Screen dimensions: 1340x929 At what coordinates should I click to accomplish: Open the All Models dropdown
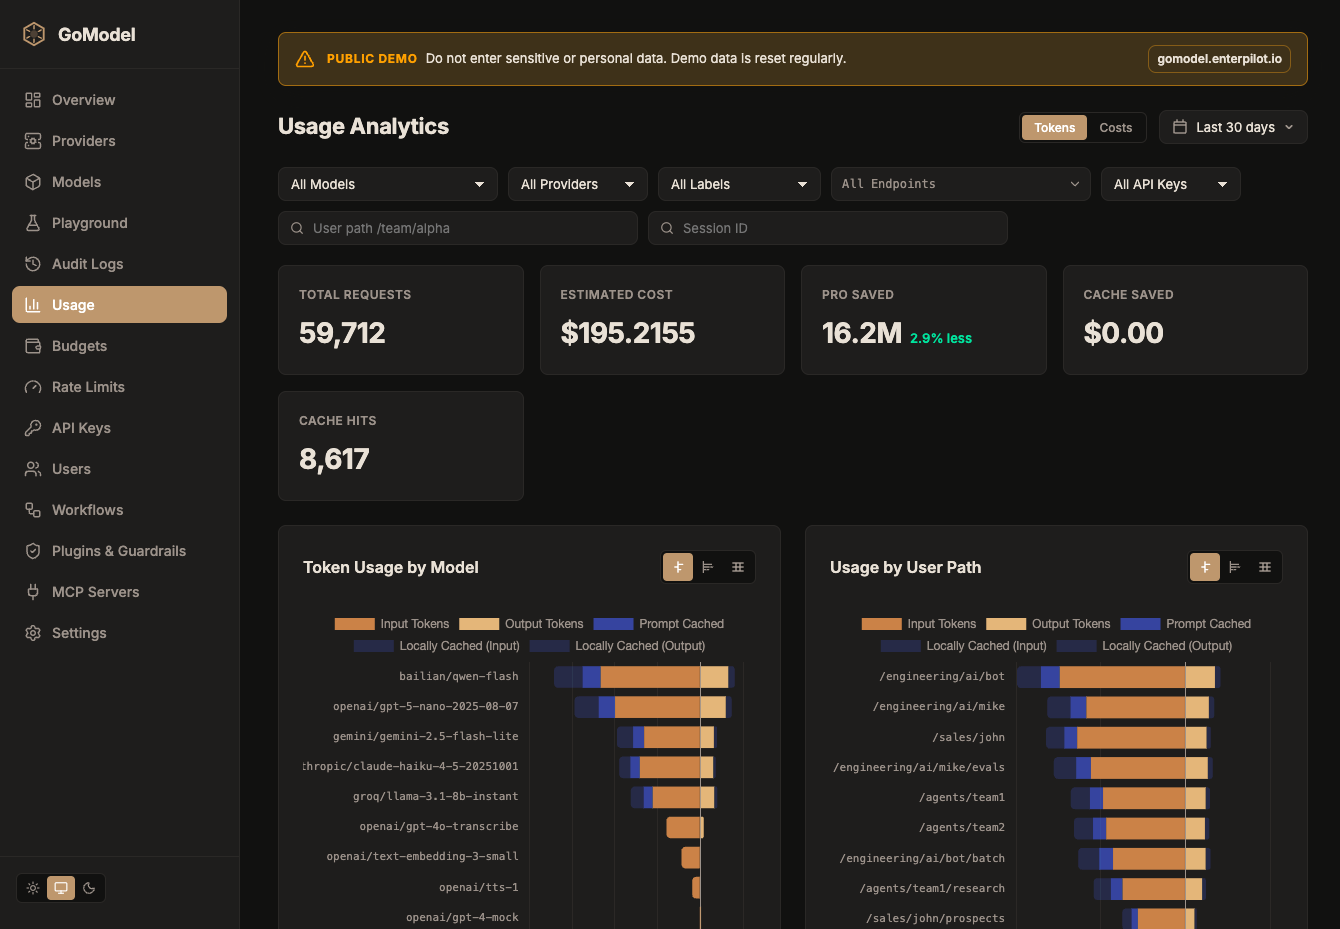(x=388, y=184)
